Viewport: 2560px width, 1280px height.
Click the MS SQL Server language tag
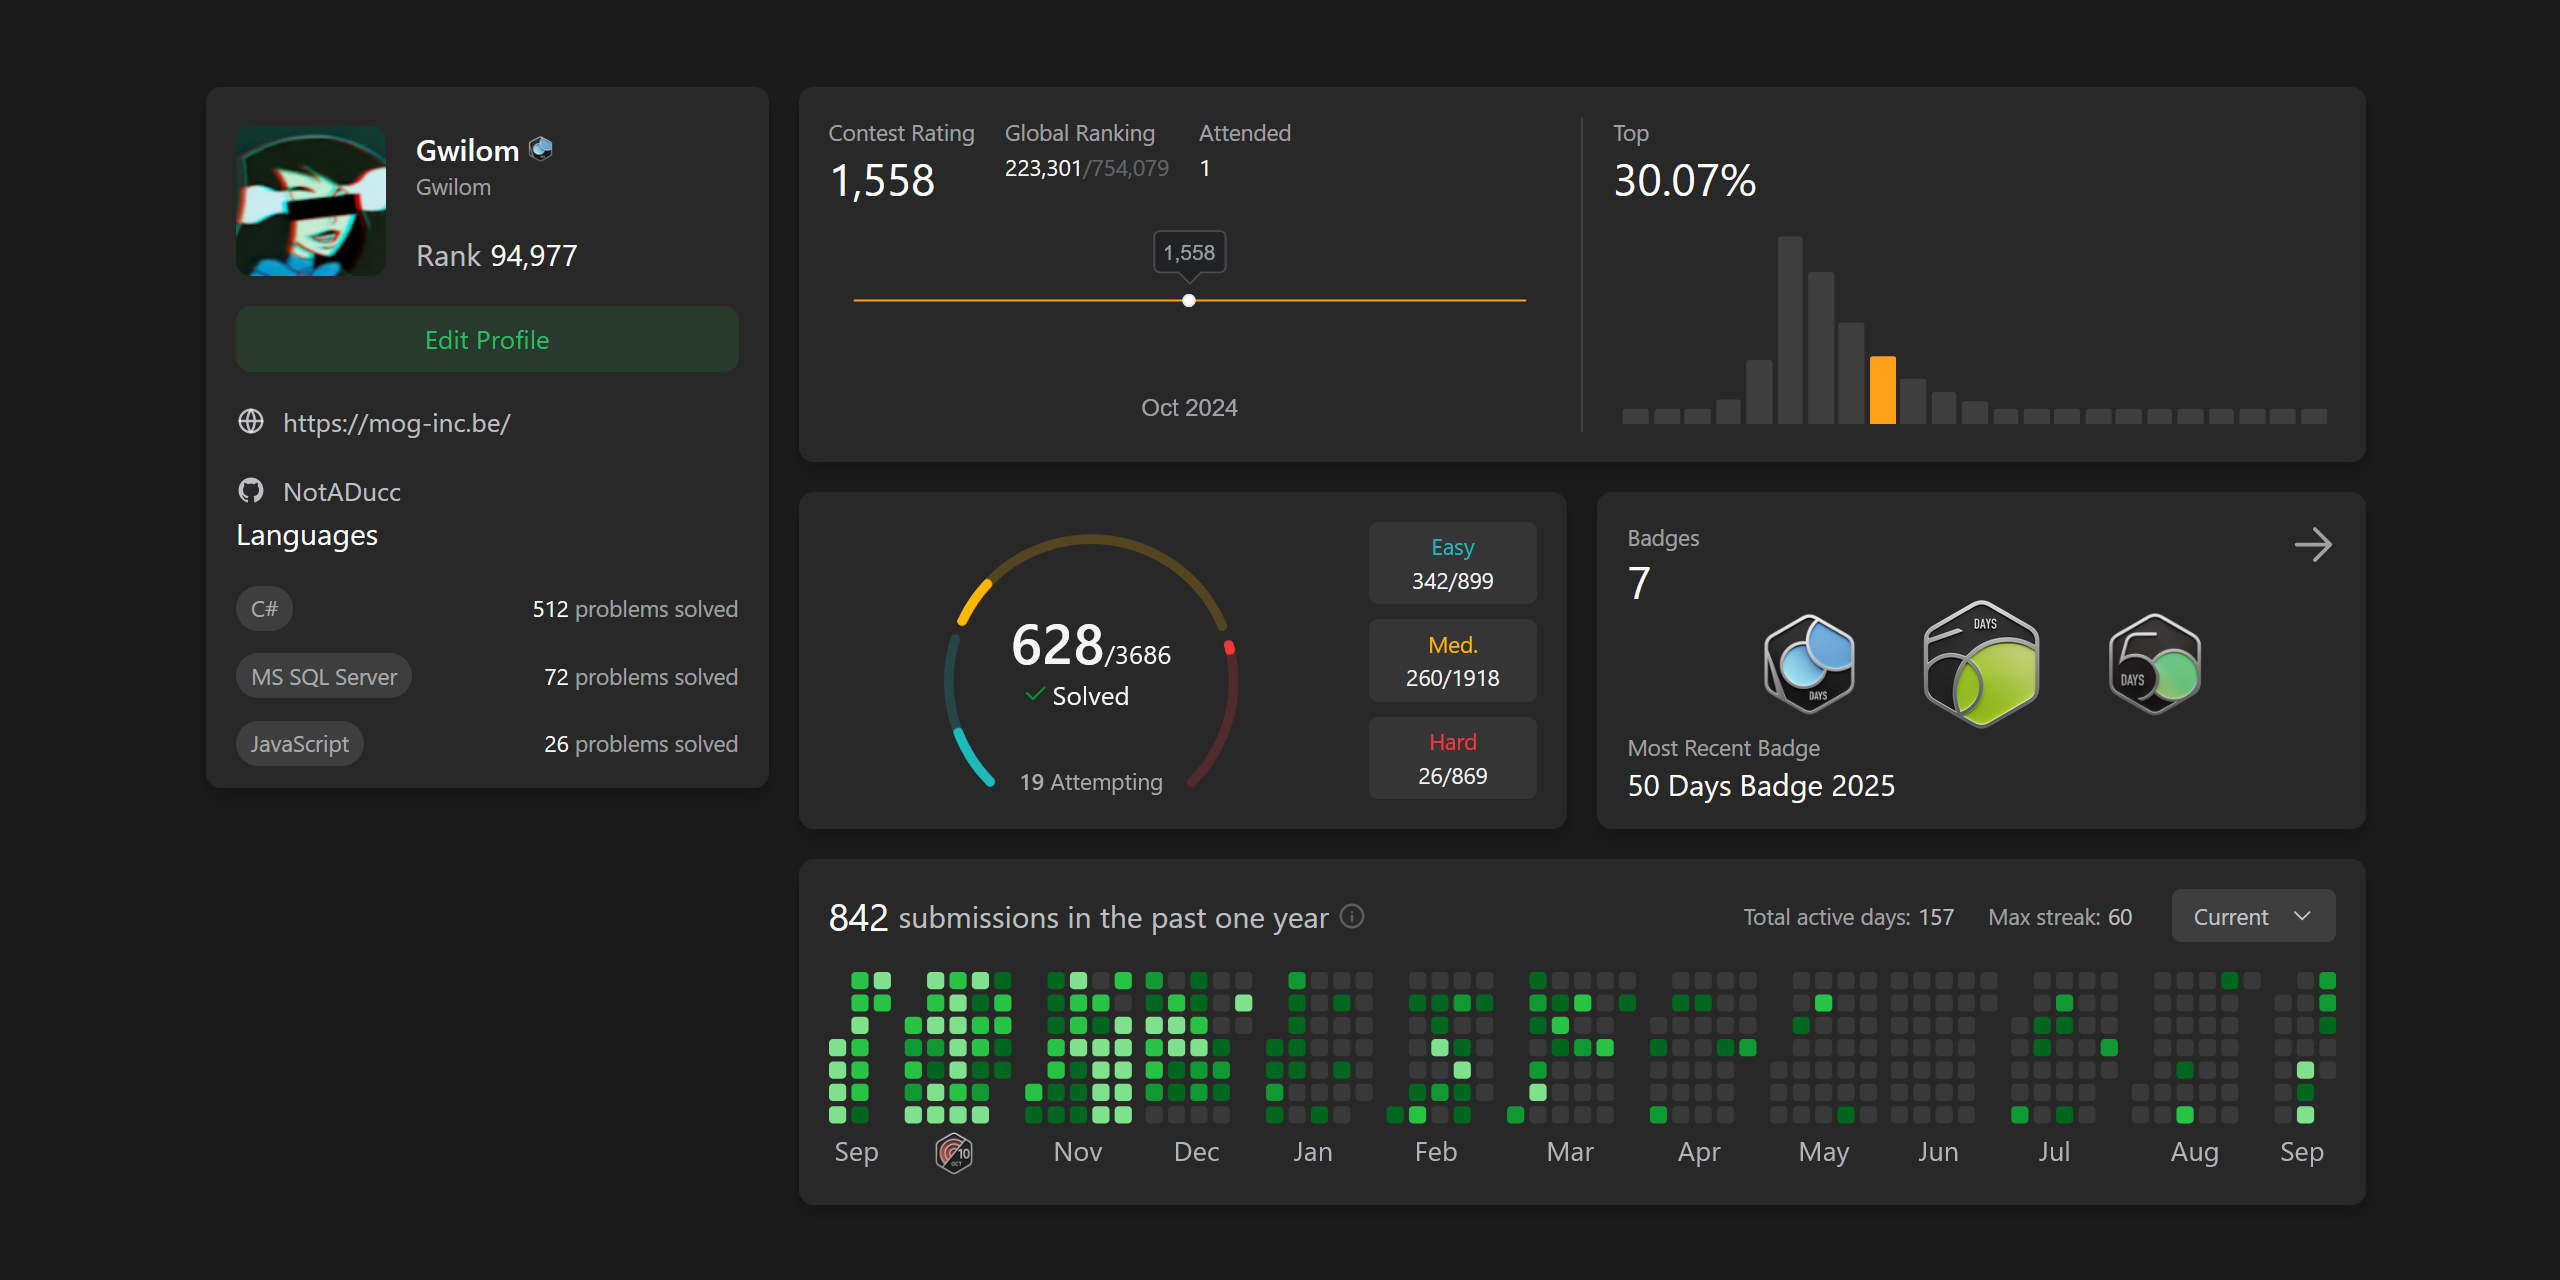[x=324, y=677]
